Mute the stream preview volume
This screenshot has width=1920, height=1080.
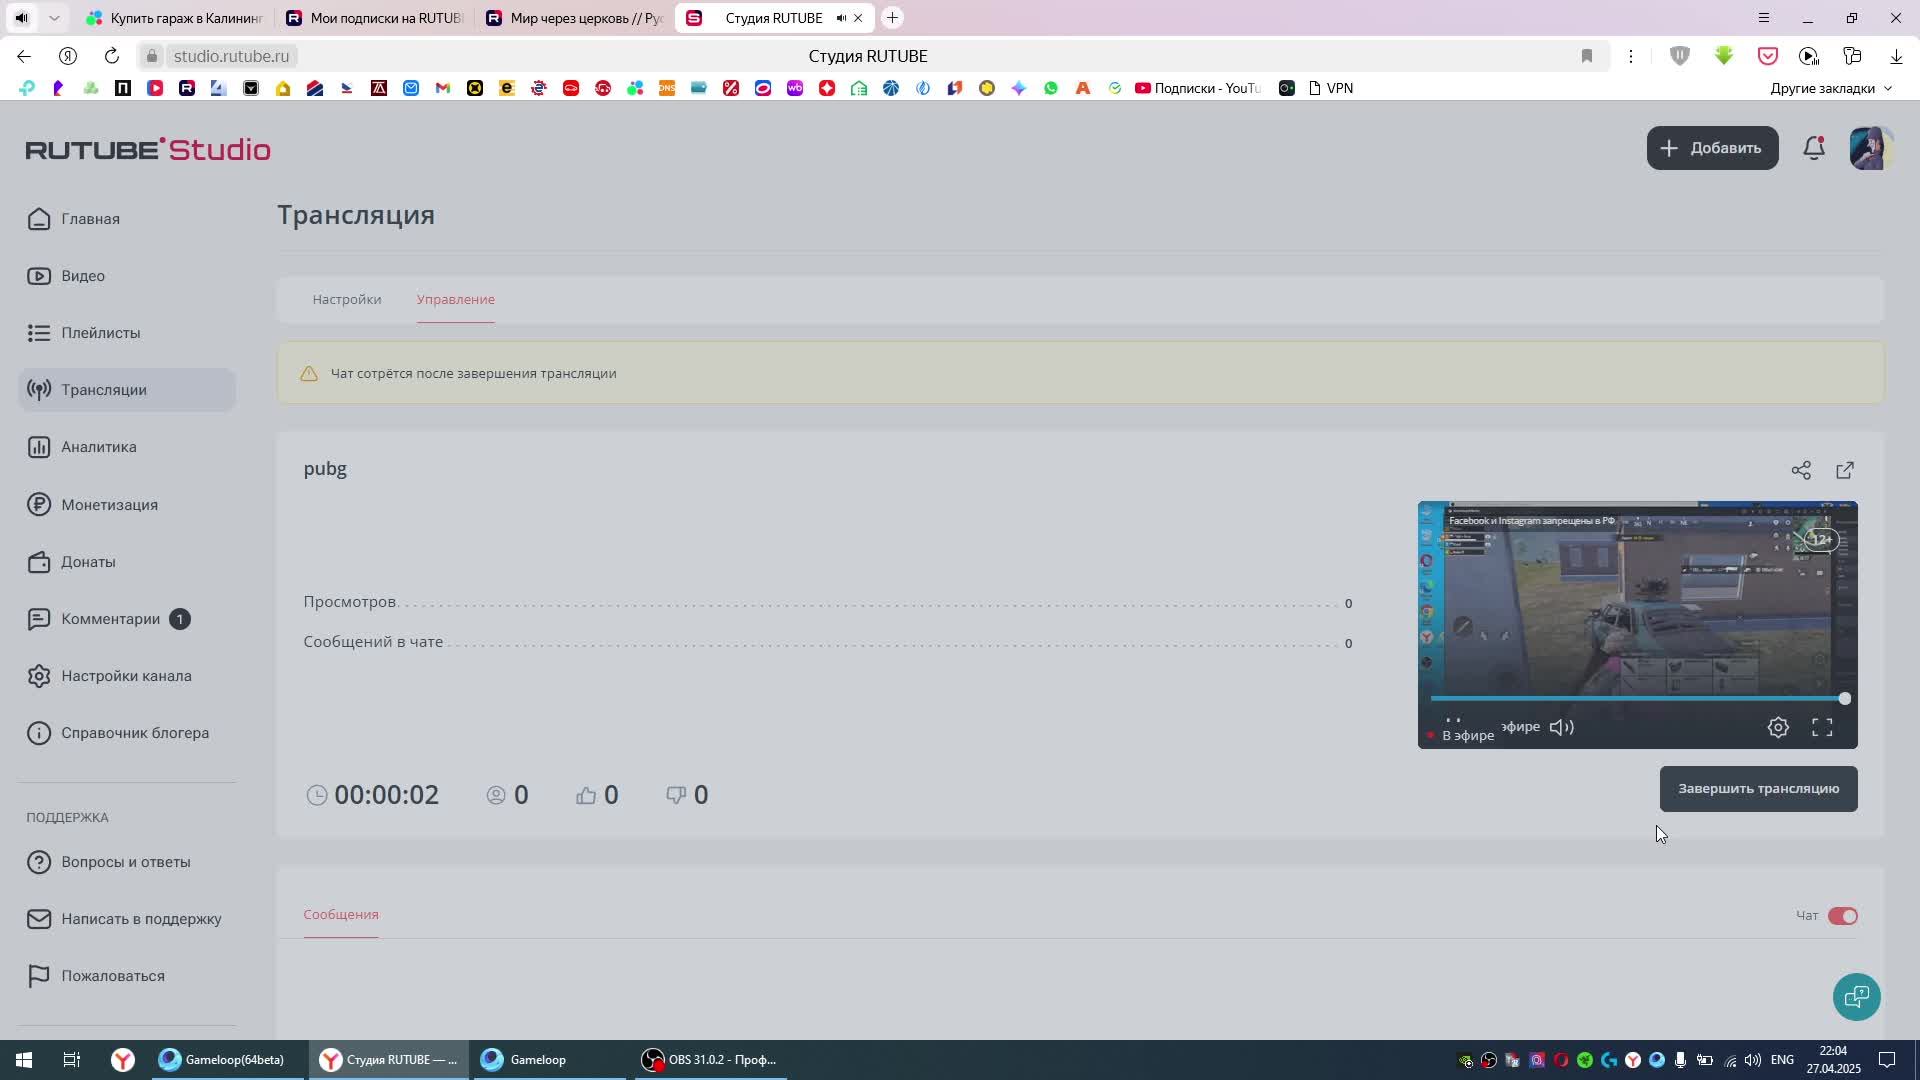click(x=1561, y=728)
